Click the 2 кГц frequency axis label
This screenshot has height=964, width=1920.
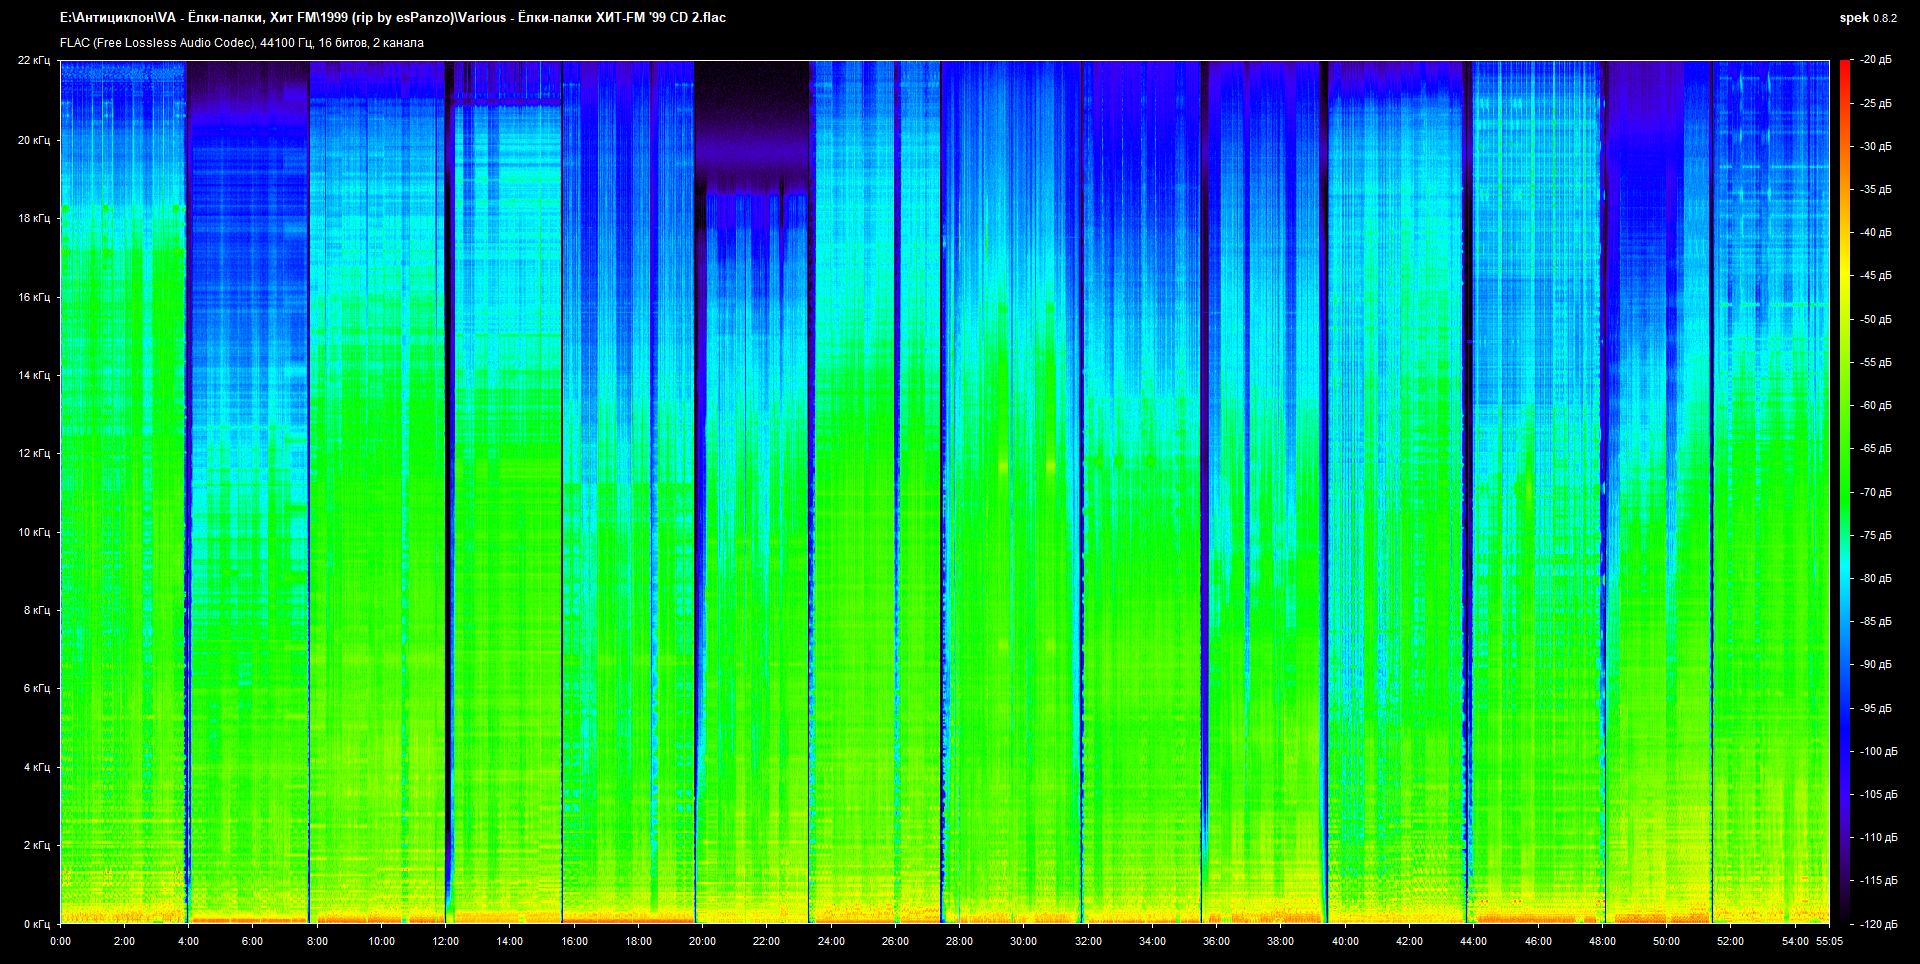coord(36,845)
